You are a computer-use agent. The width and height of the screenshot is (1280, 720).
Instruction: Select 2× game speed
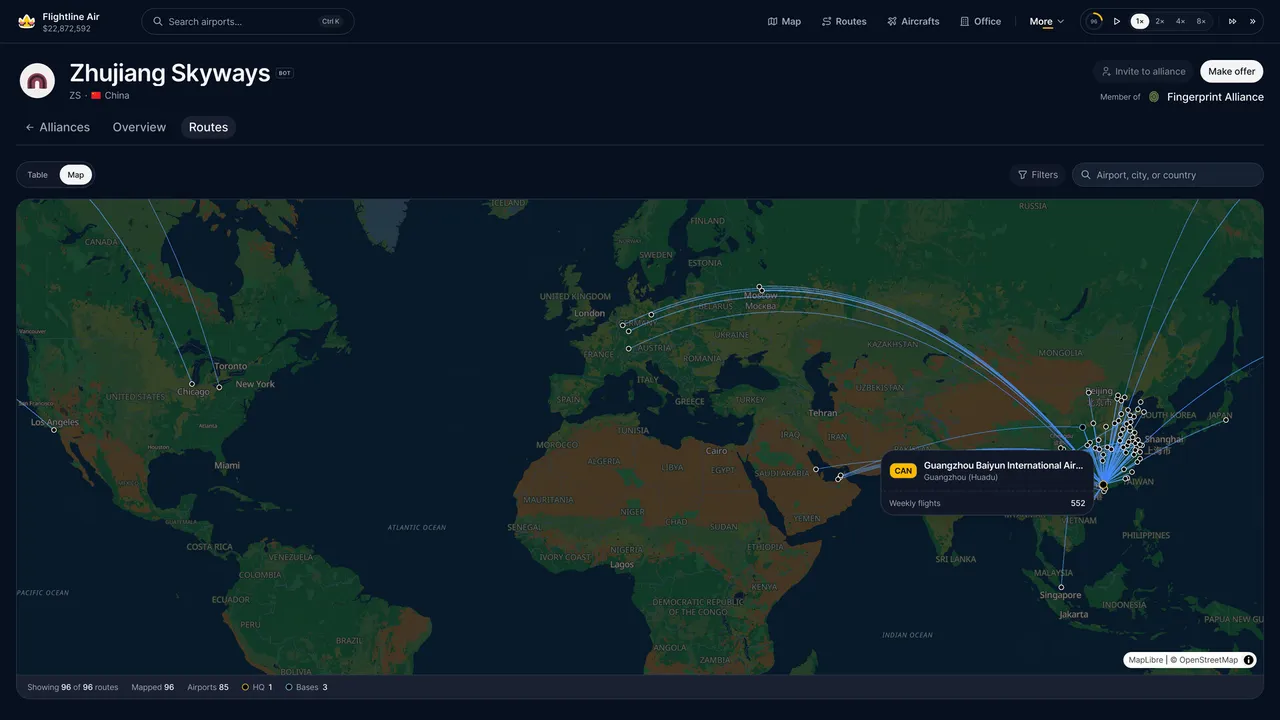coord(1160,21)
